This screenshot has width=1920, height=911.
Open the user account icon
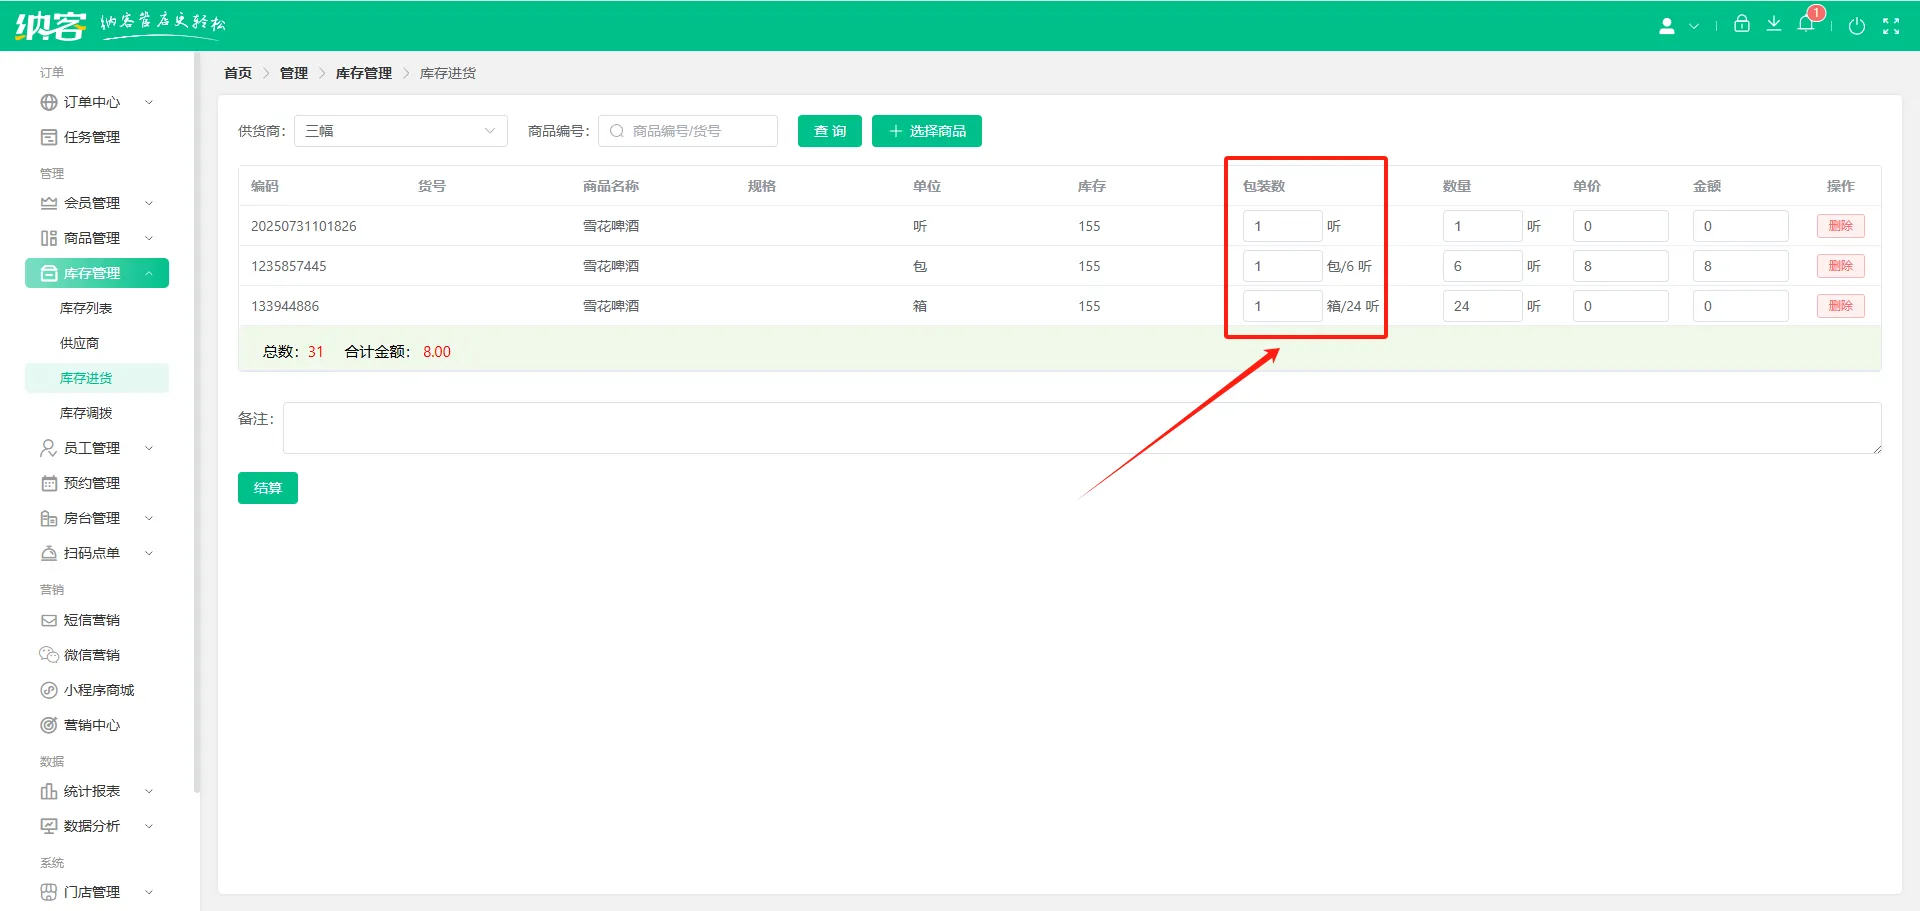(x=1667, y=26)
